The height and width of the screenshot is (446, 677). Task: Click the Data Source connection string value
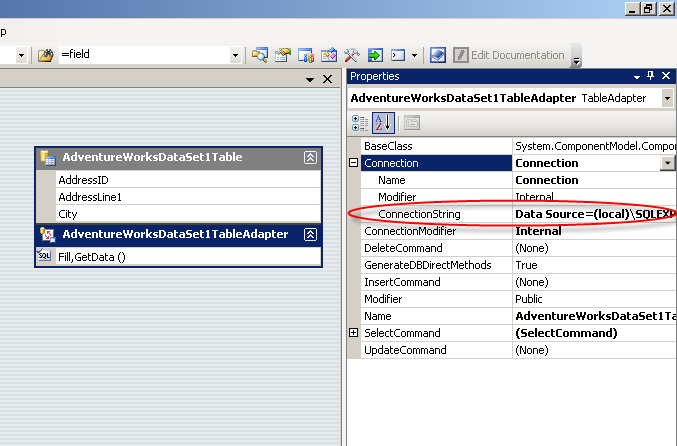pos(595,214)
